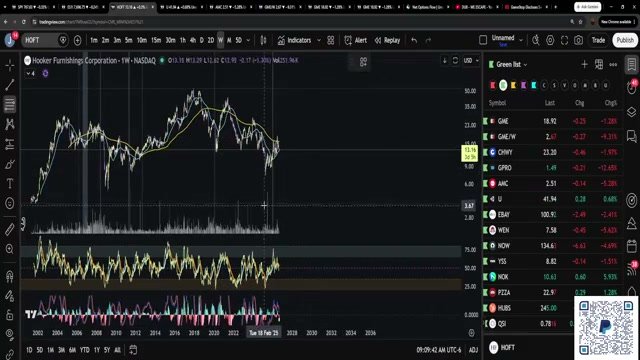Screen dimensions: 640x360
Task: Enter fullscreen mode
Action: tap(564, 40)
